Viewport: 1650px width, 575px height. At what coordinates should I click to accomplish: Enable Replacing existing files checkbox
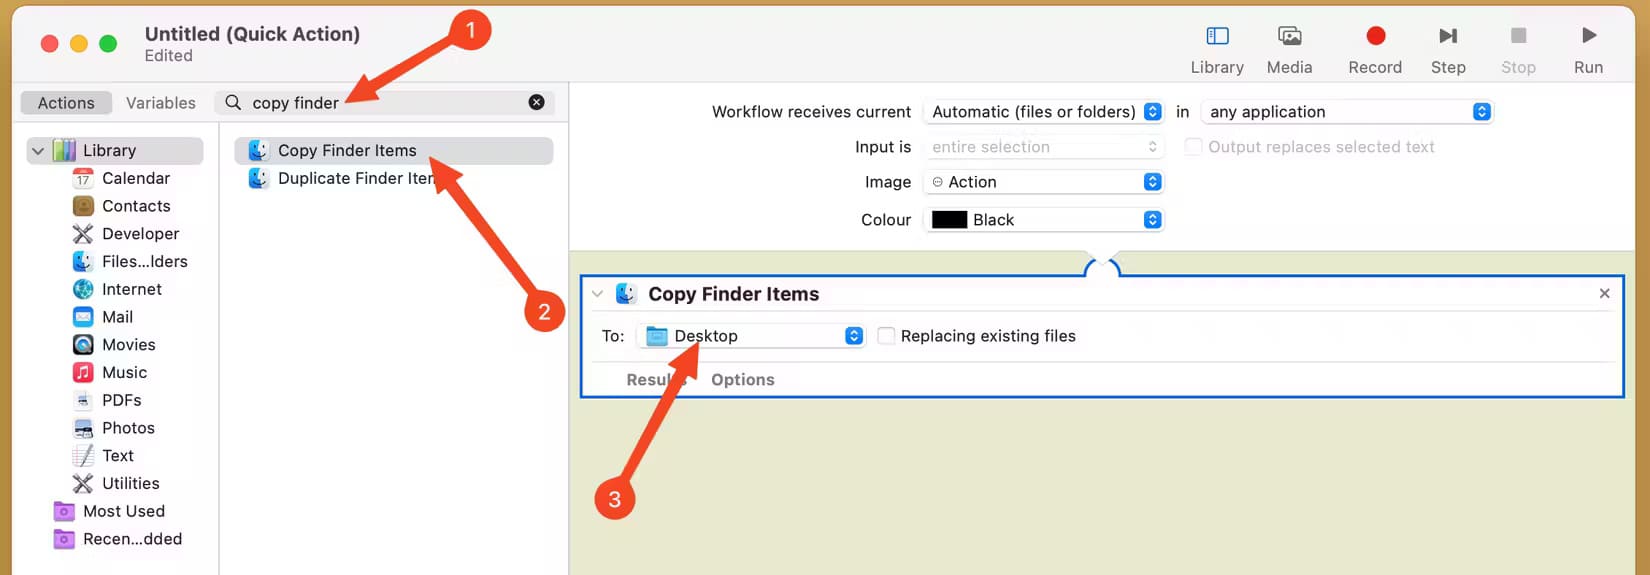886,336
